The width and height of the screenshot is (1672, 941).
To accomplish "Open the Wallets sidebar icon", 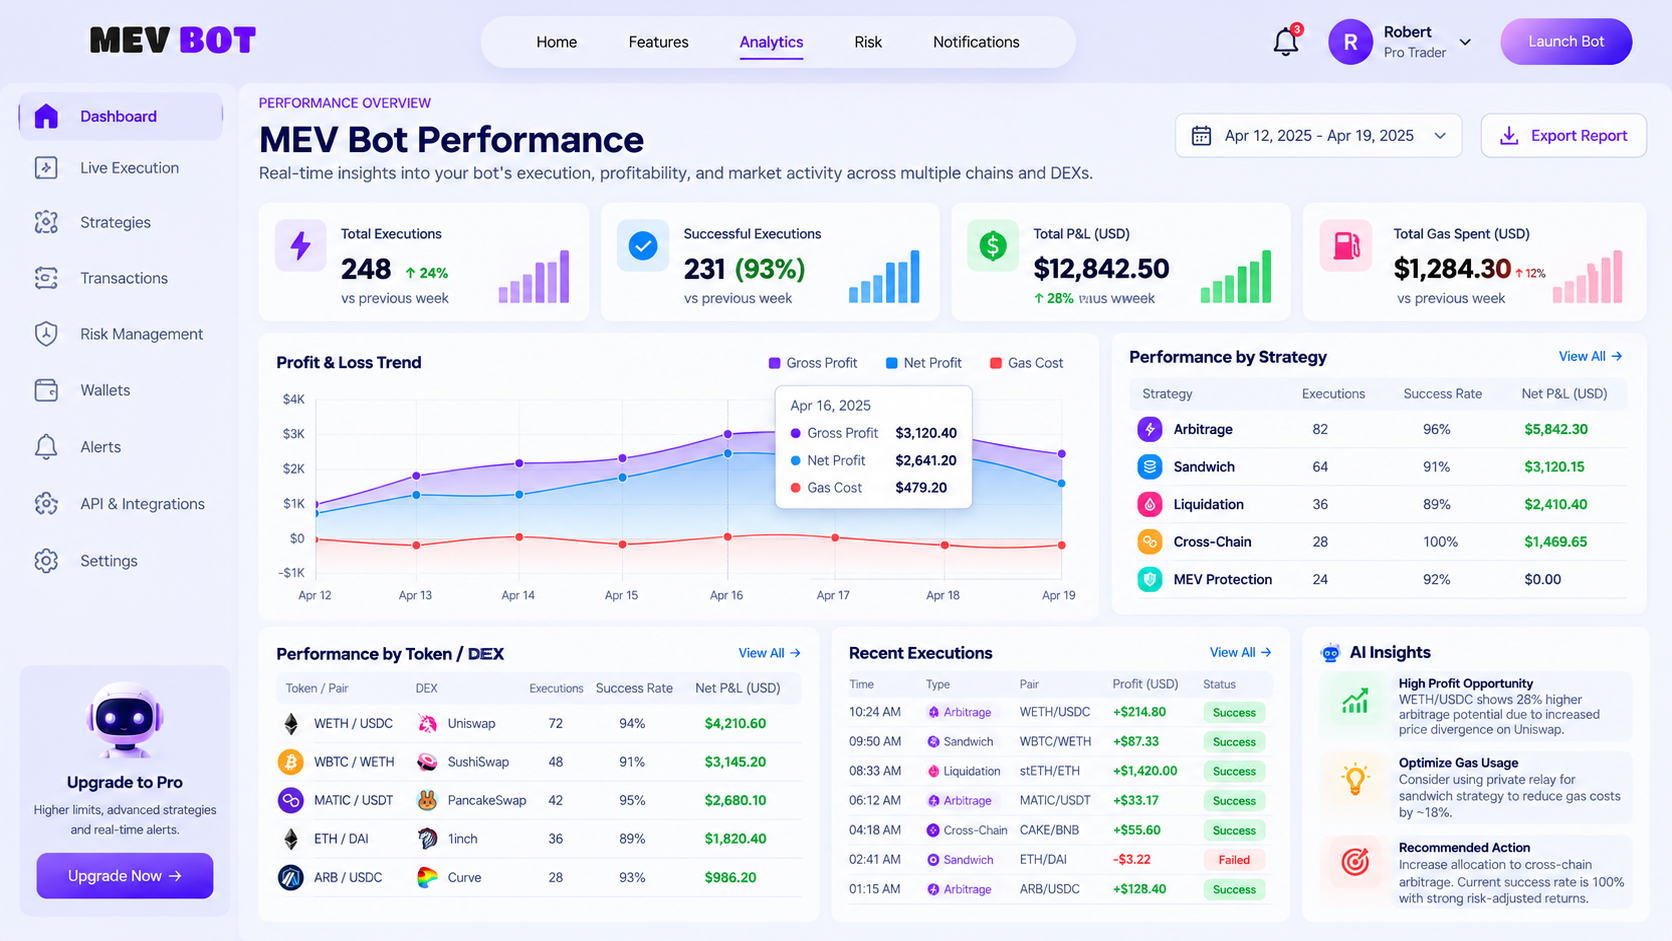I will click(x=46, y=390).
